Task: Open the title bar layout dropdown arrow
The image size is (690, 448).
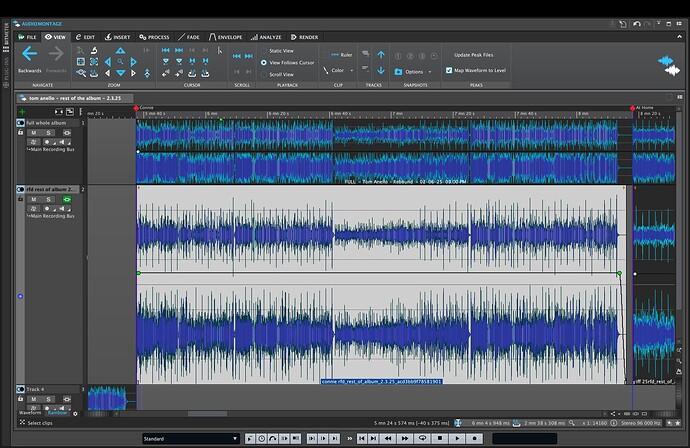Action: pyautogui.click(x=659, y=23)
